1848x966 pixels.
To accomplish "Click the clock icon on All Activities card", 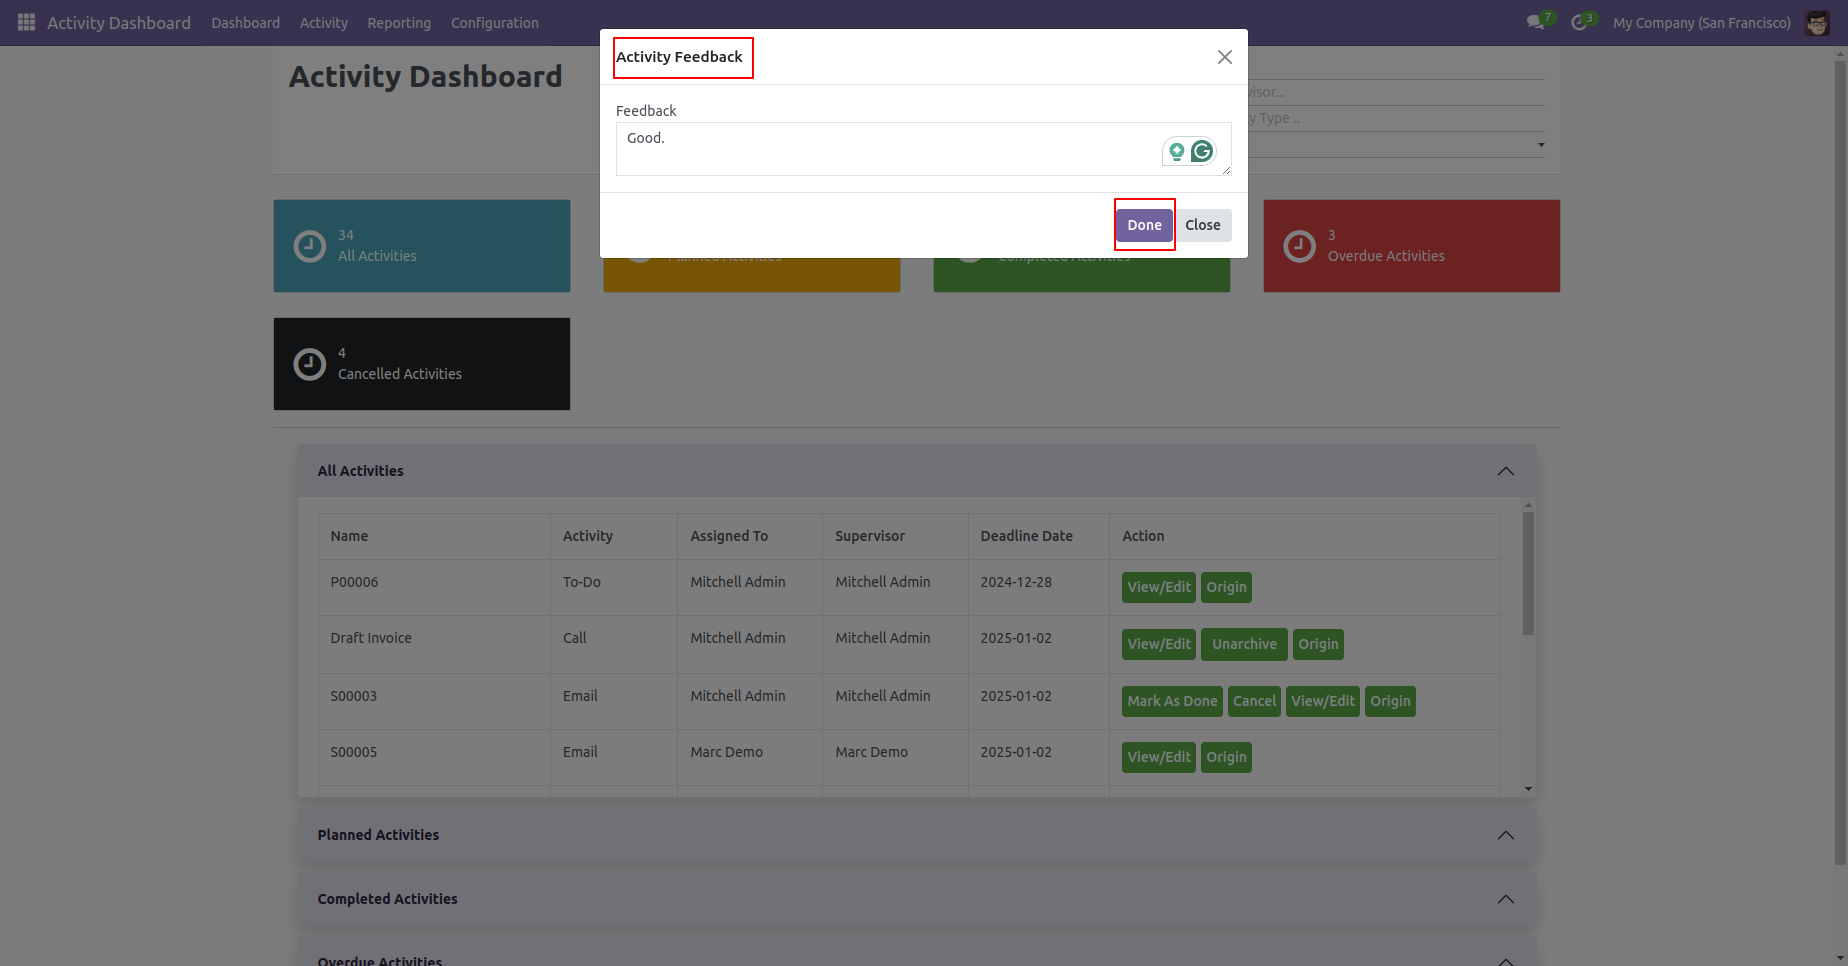I will point(309,246).
